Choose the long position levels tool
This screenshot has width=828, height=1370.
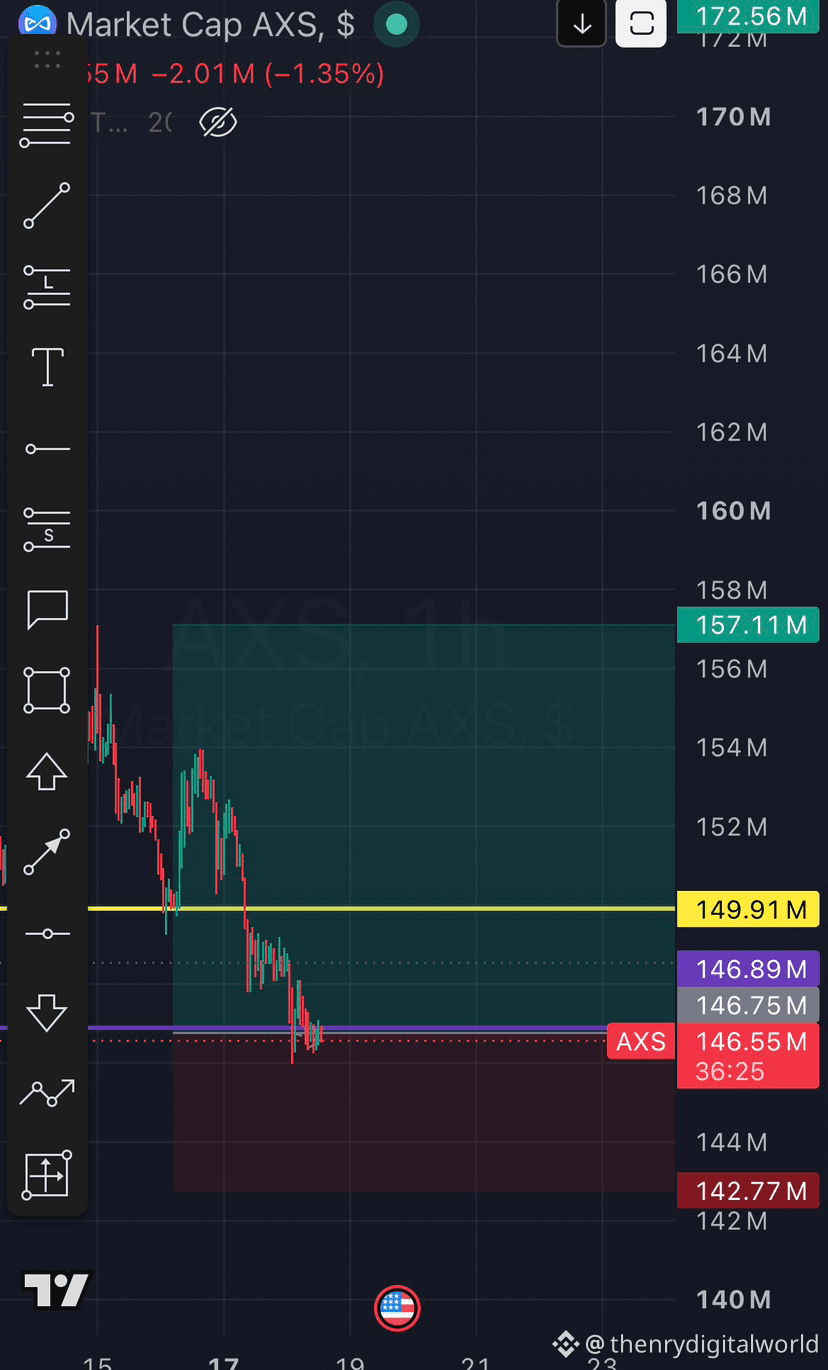pyautogui.click(x=47, y=286)
